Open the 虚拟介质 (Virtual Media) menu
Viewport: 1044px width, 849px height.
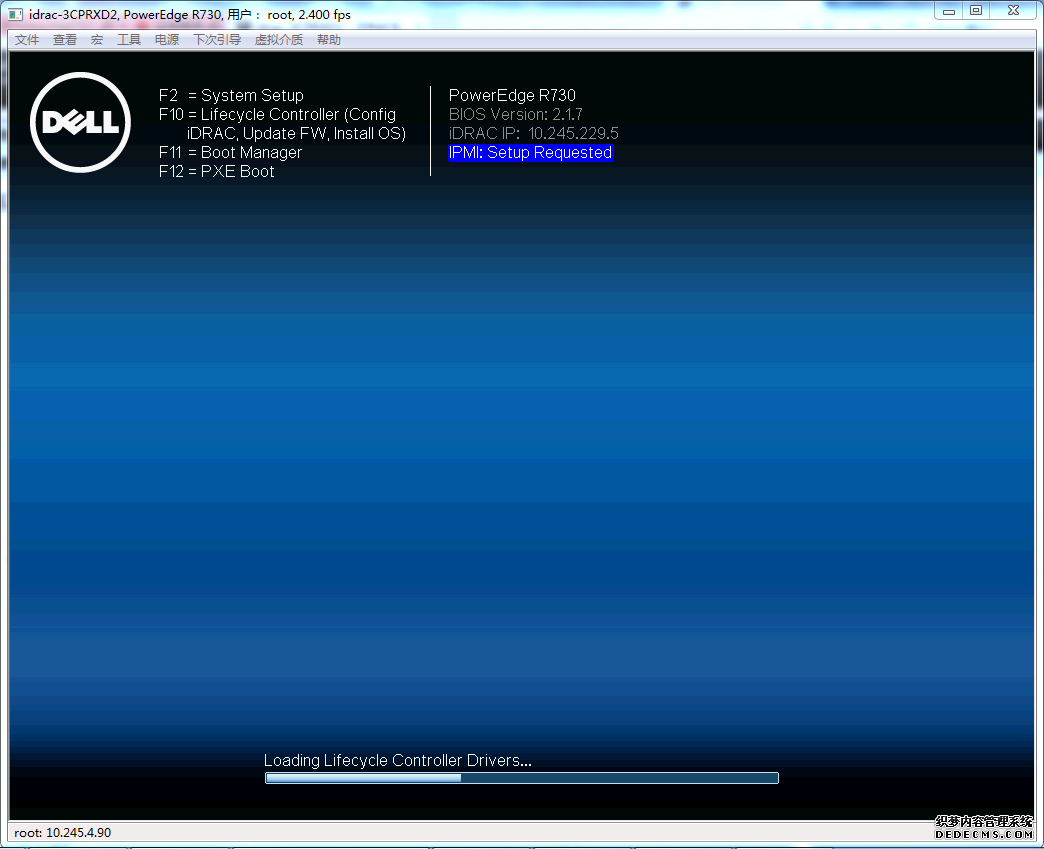point(279,40)
